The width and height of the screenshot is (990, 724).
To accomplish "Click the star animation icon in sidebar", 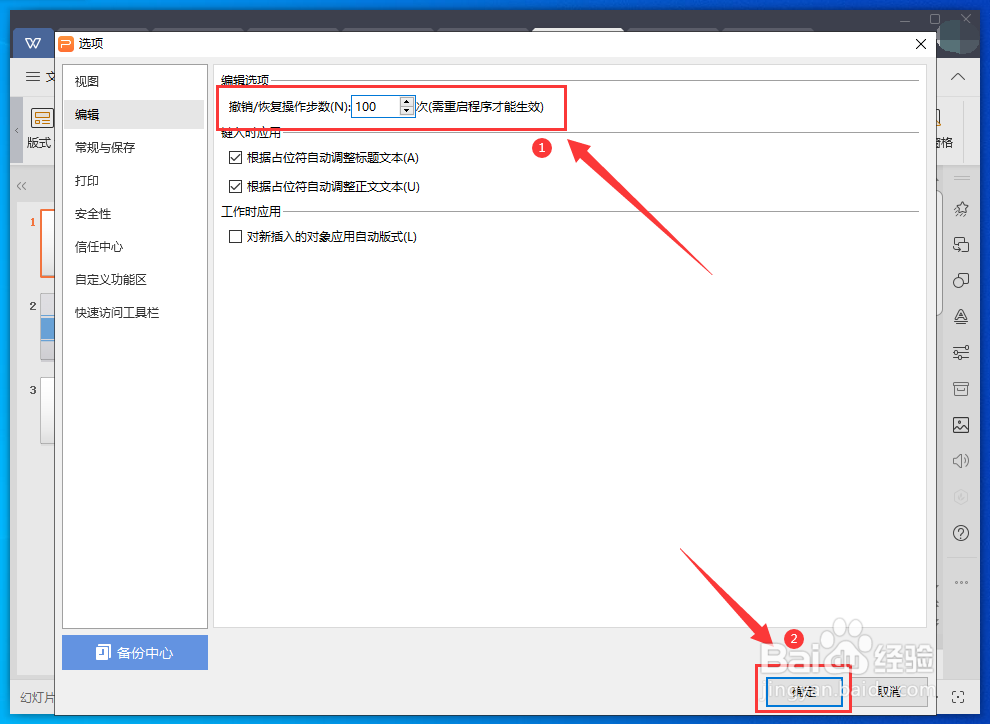I will coord(961,209).
